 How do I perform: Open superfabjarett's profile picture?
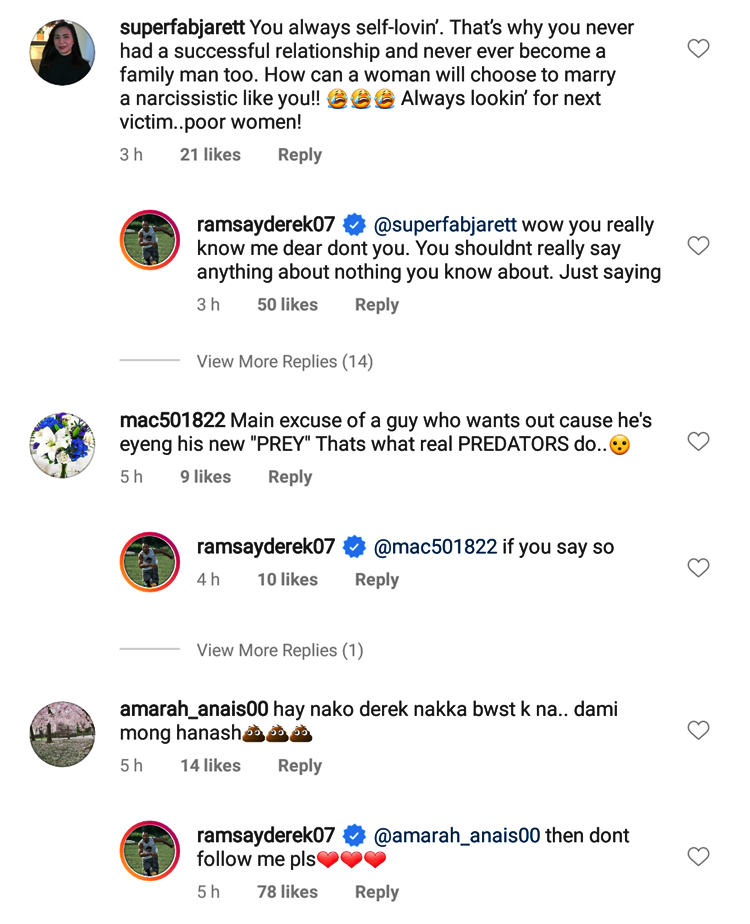[x=62, y=53]
